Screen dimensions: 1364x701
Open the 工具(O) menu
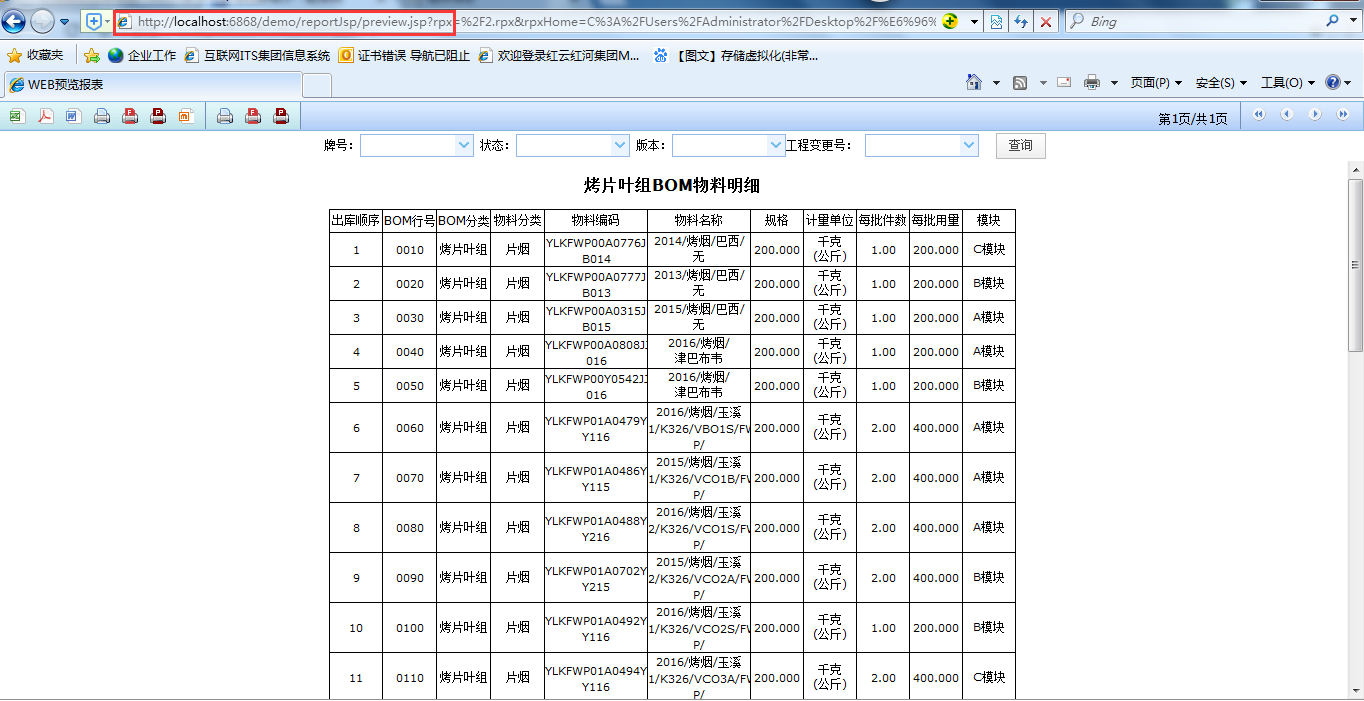(1288, 83)
